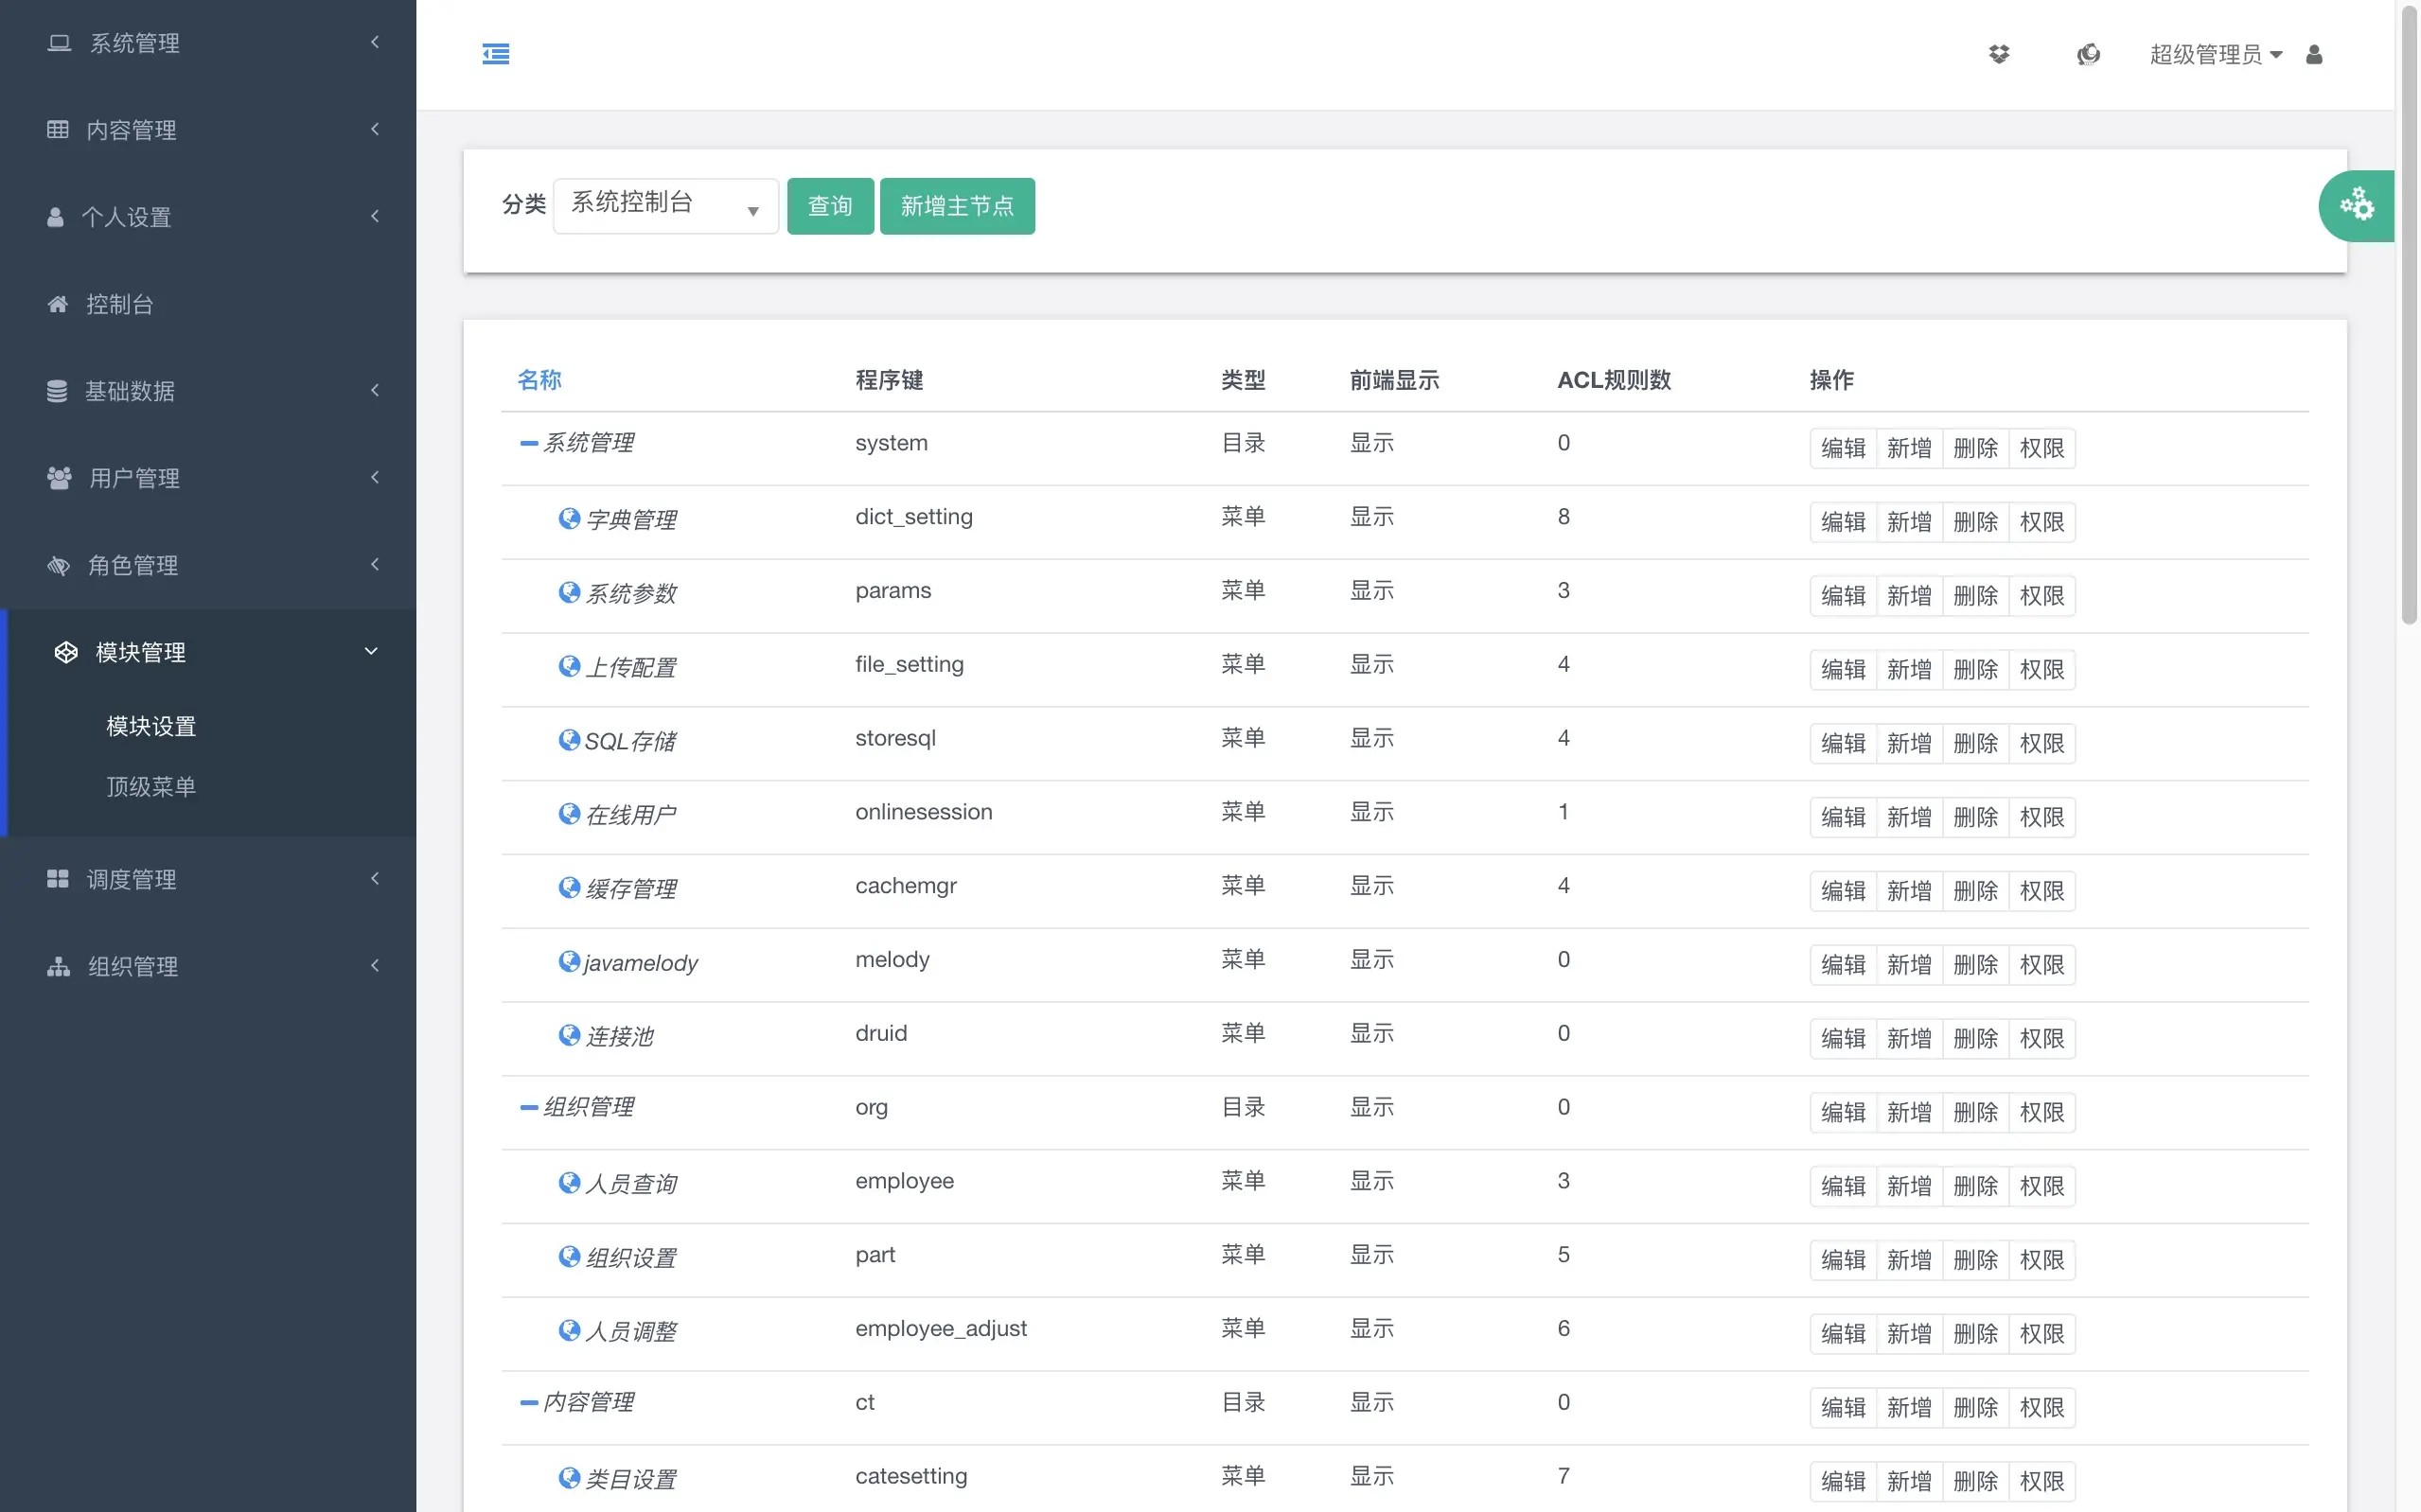Click the globe icon beside 字典管理
The width and height of the screenshot is (2421, 1512).
tap(569, 518)
